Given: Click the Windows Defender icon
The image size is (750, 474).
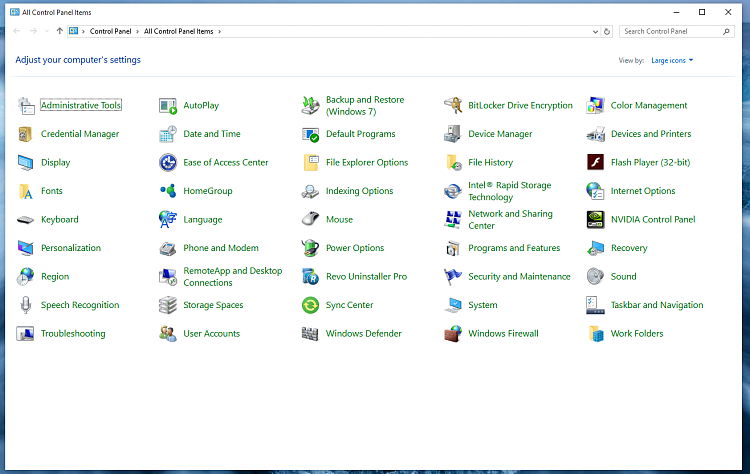Looking at the screenshot, I should click(x=310, y=334).
